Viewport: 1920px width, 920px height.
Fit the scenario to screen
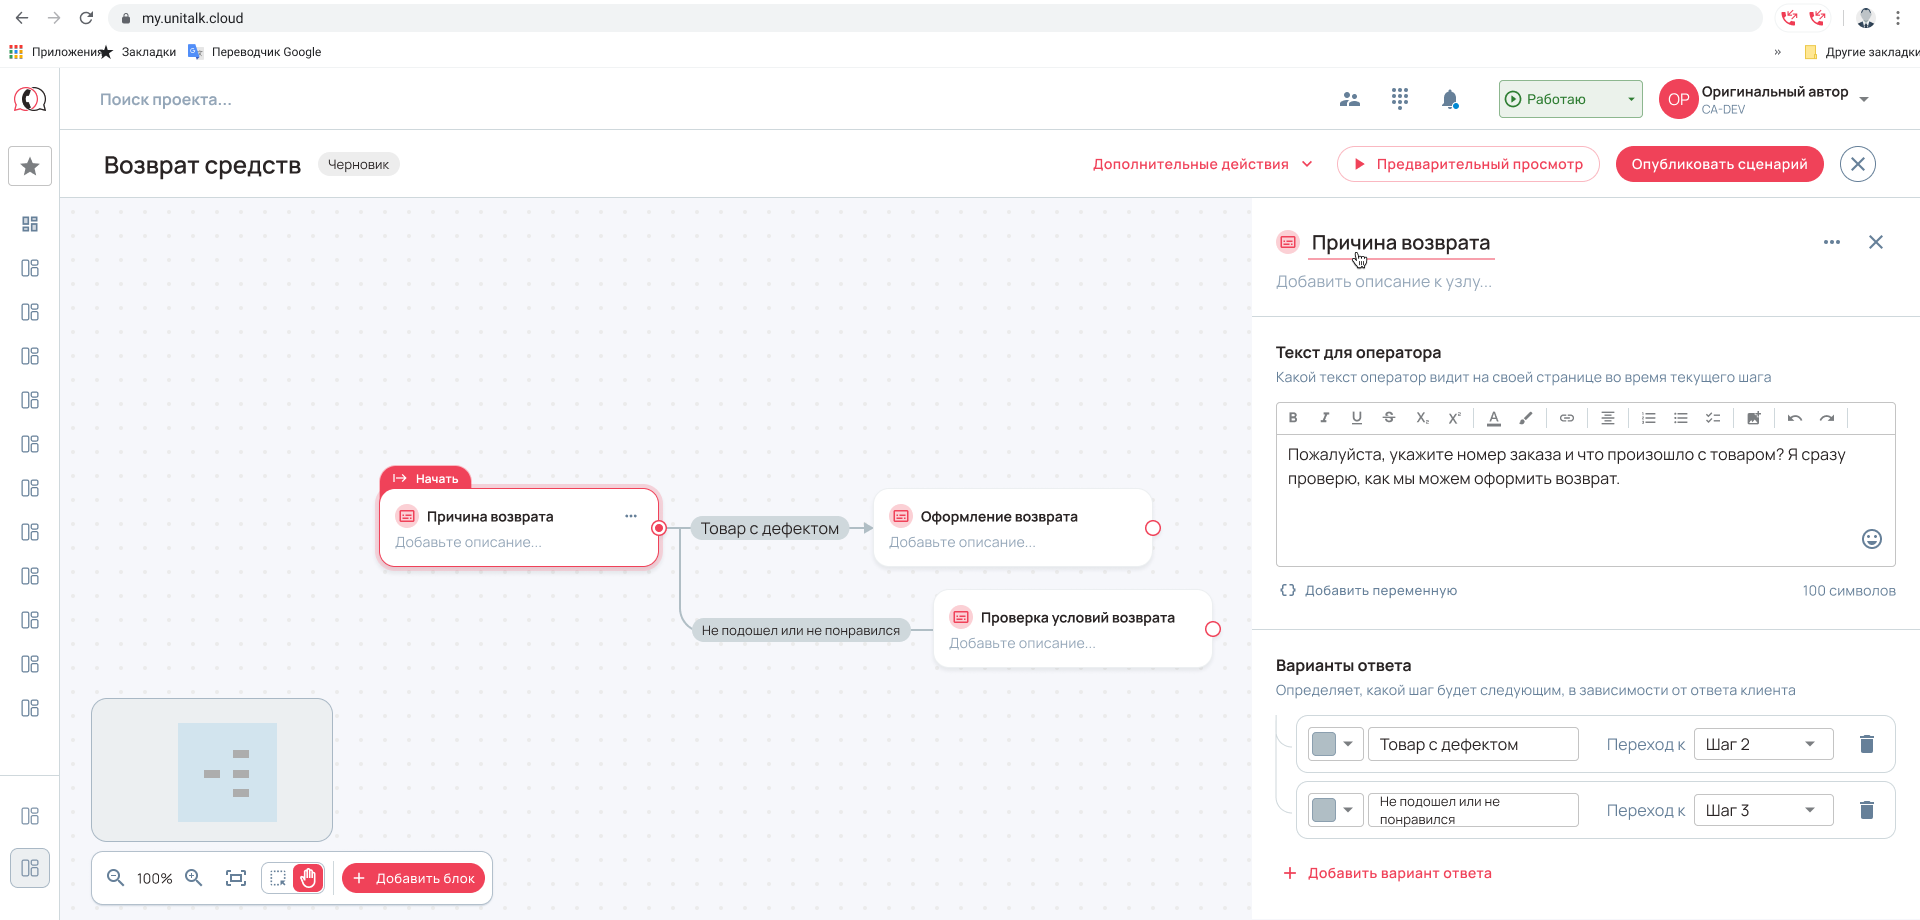pyautogui.click(x=236, y=878)
